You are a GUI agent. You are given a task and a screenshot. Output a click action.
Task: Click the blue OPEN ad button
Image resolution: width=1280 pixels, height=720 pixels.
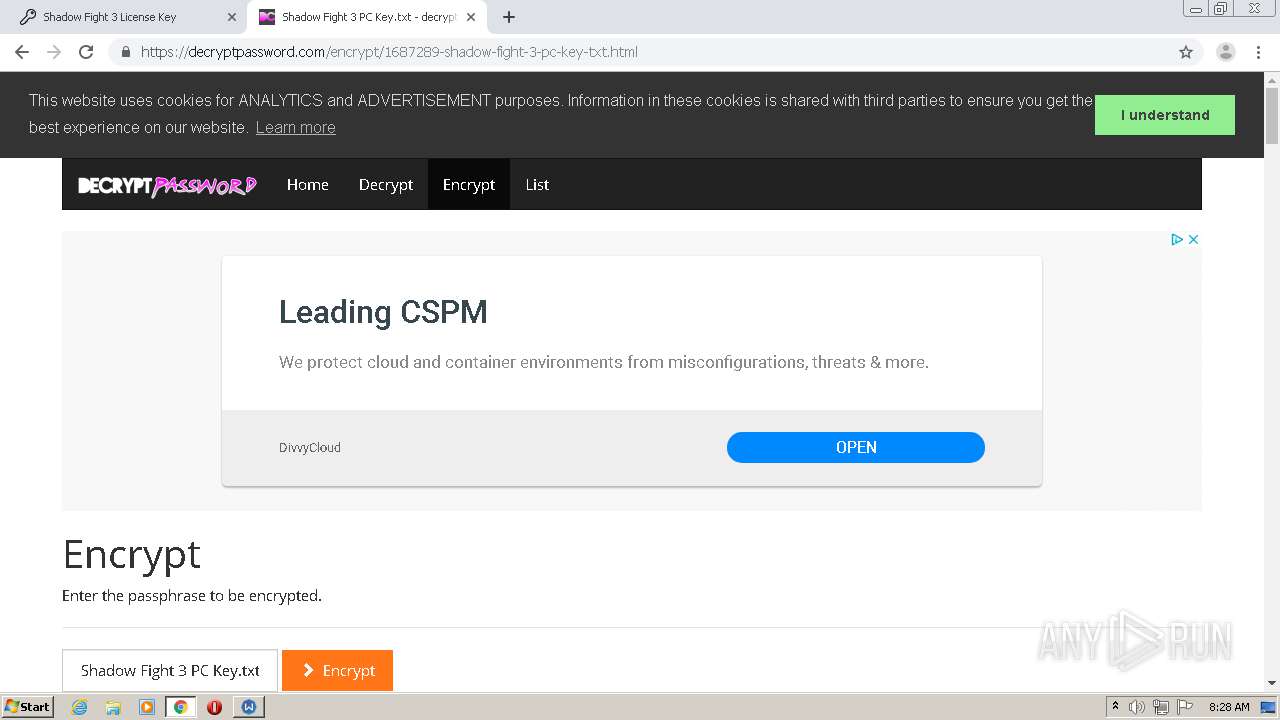click(856, 447)
